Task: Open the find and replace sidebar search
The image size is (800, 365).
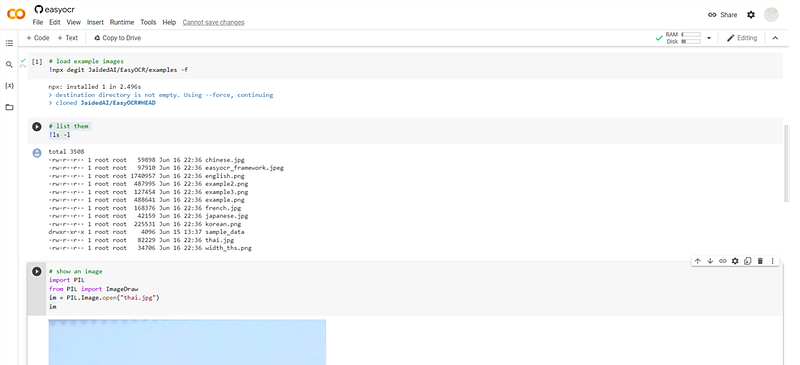Action: point(9,64)
